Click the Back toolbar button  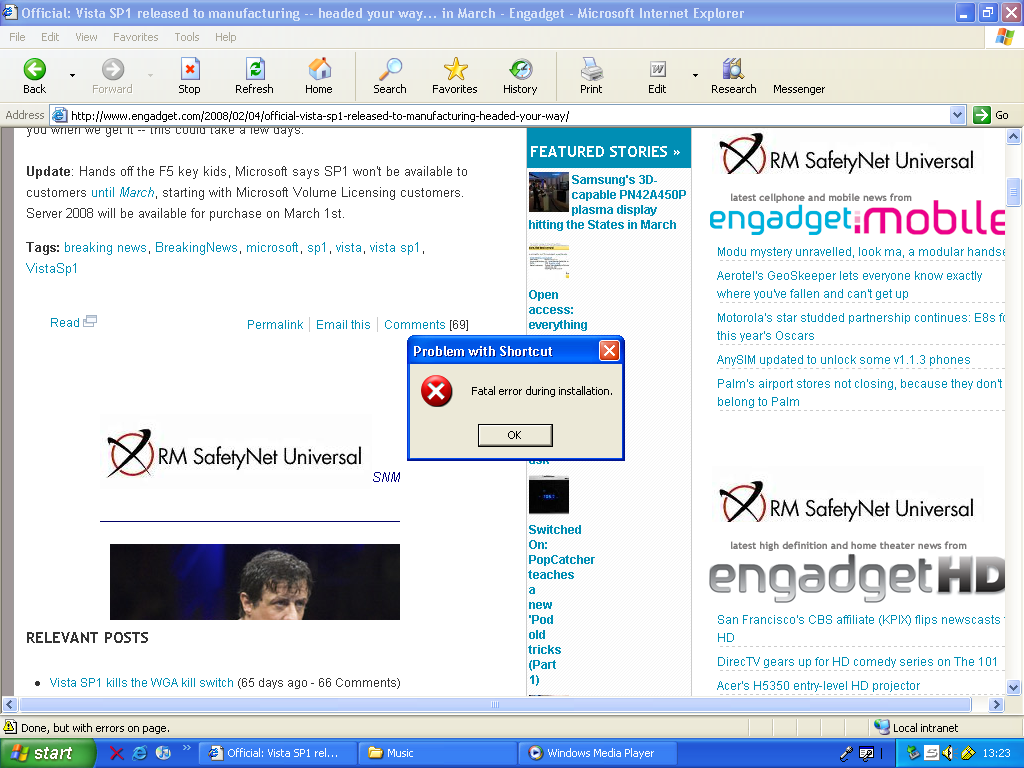[35, 76]
